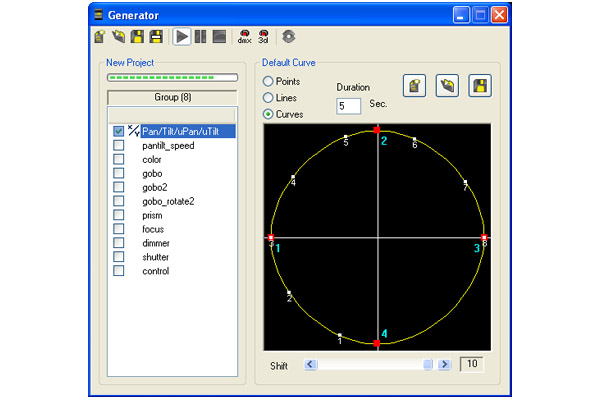This screenshot has height=400, width=600.
Task: Click the Group (8) header button
Action: (172, 97)
